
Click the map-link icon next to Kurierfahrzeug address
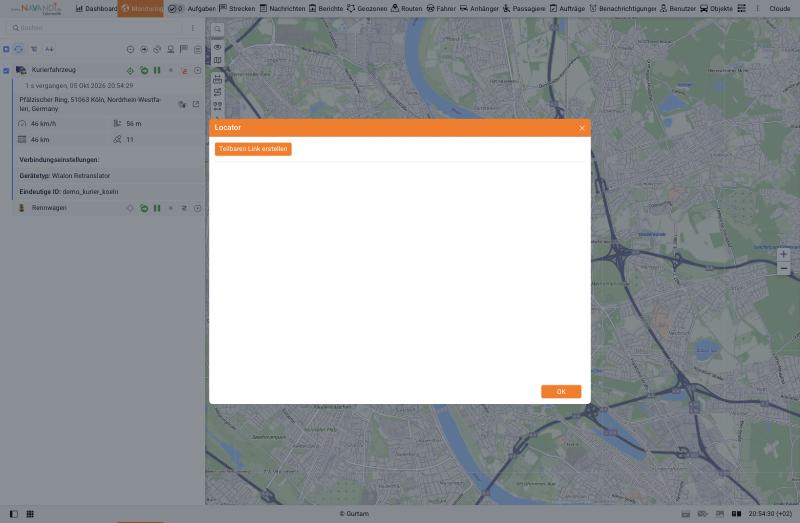[182, 105]
